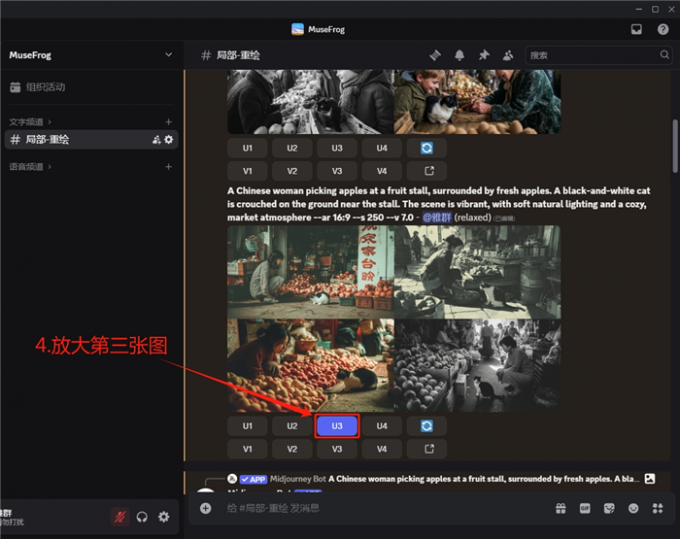Image resolution: width=680 pixels, height=539 pixels.
Task: Click the Midjourney Bot name
Action: tap(298, 479)
